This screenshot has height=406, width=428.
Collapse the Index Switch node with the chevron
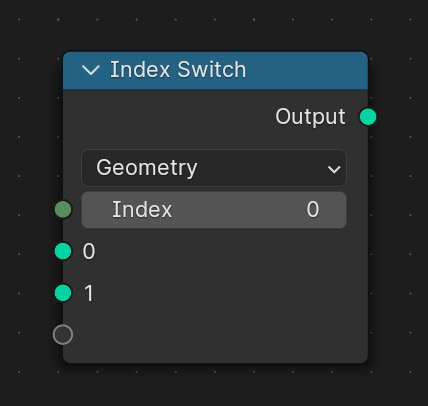(91, 70)
